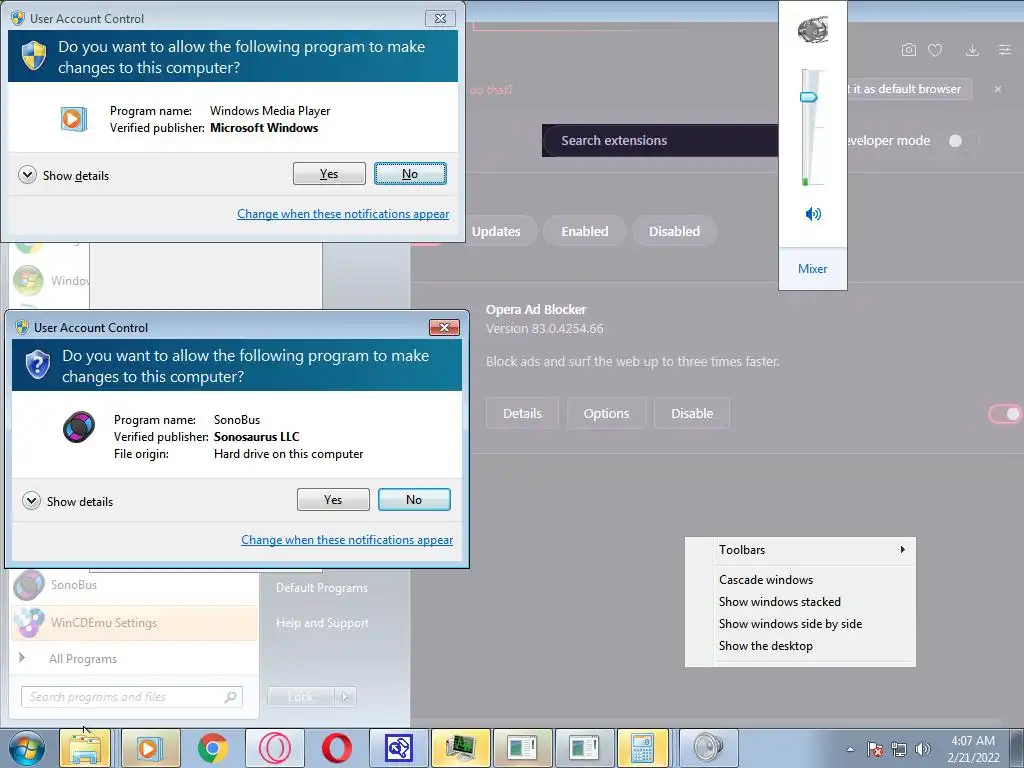This screenshot has width=1024, height=768.
Task: Click the Lock button in Start menu
Action: [x=300, y=697]
